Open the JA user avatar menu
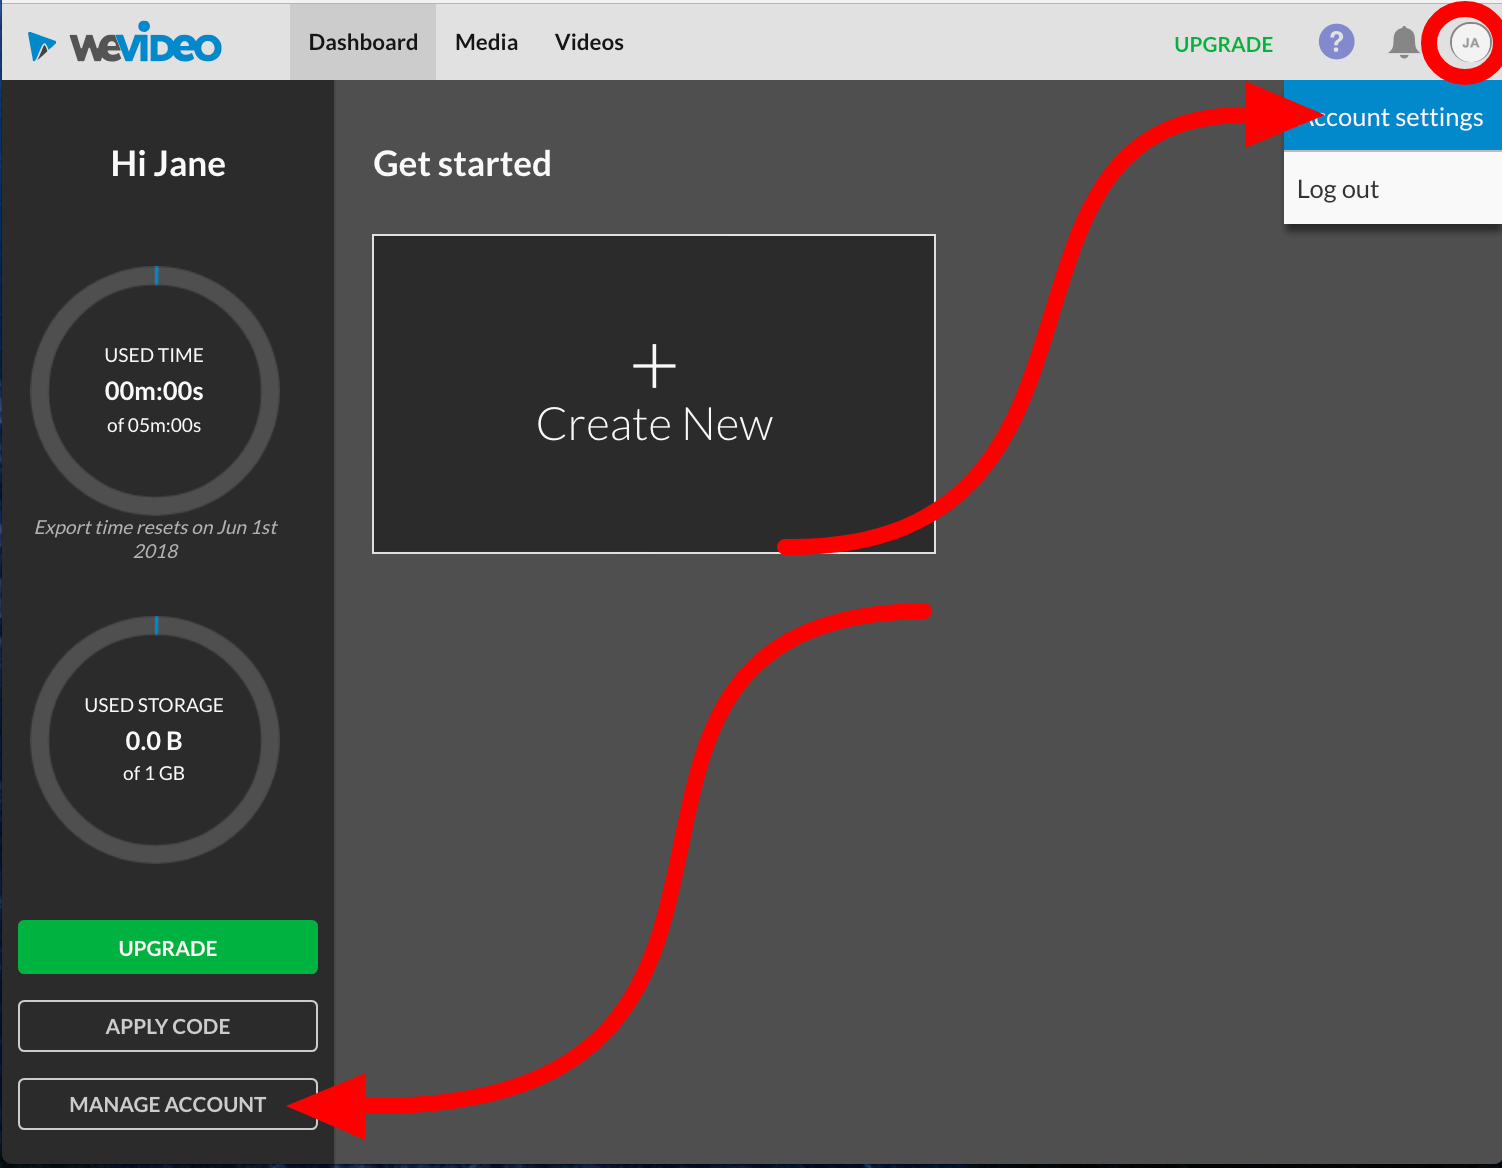The height and width of the screenshot is (1168, 1502). [1469, 43]
